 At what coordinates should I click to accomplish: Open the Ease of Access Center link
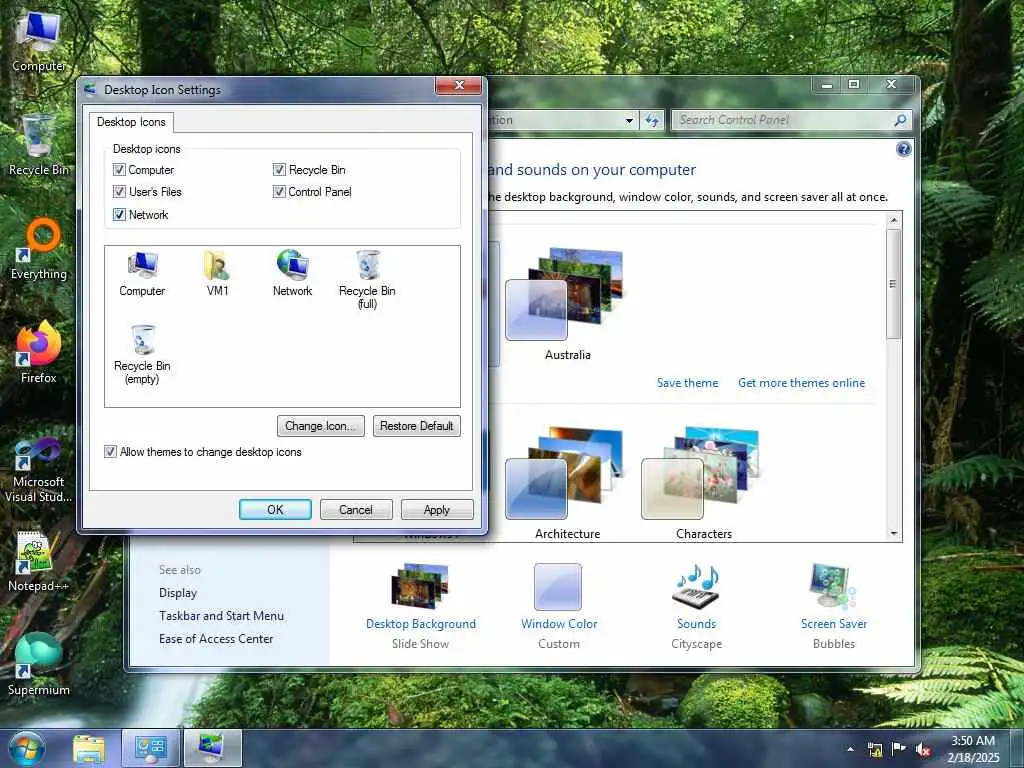click(216, 639)
